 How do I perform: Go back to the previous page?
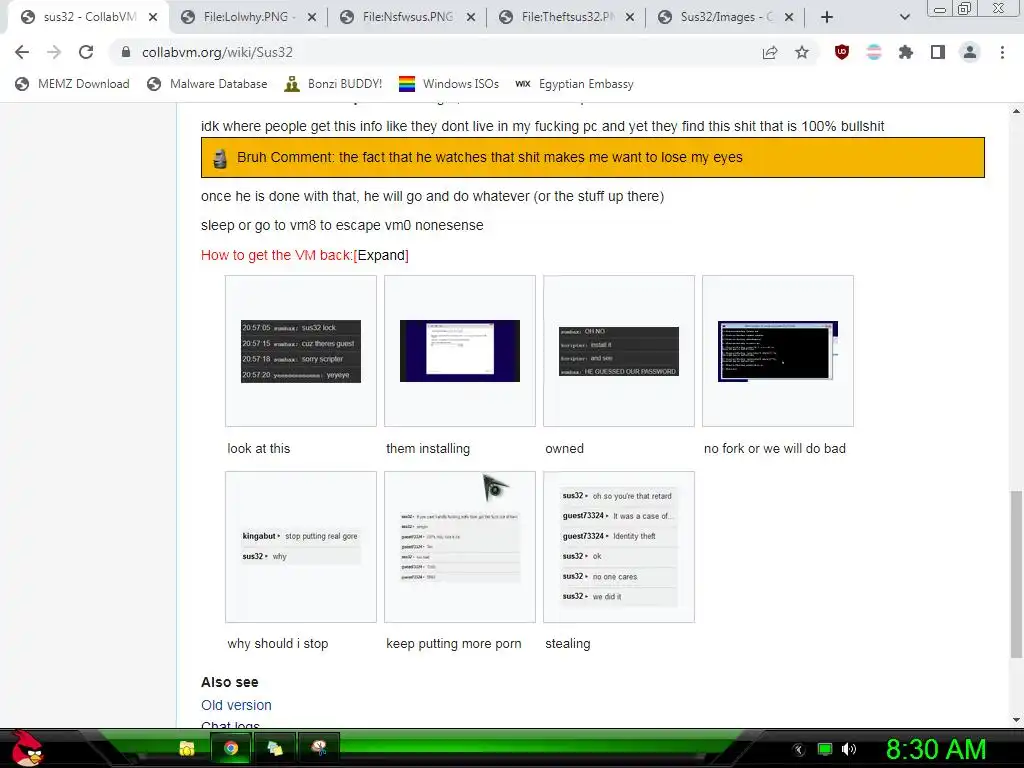[22, 52]
